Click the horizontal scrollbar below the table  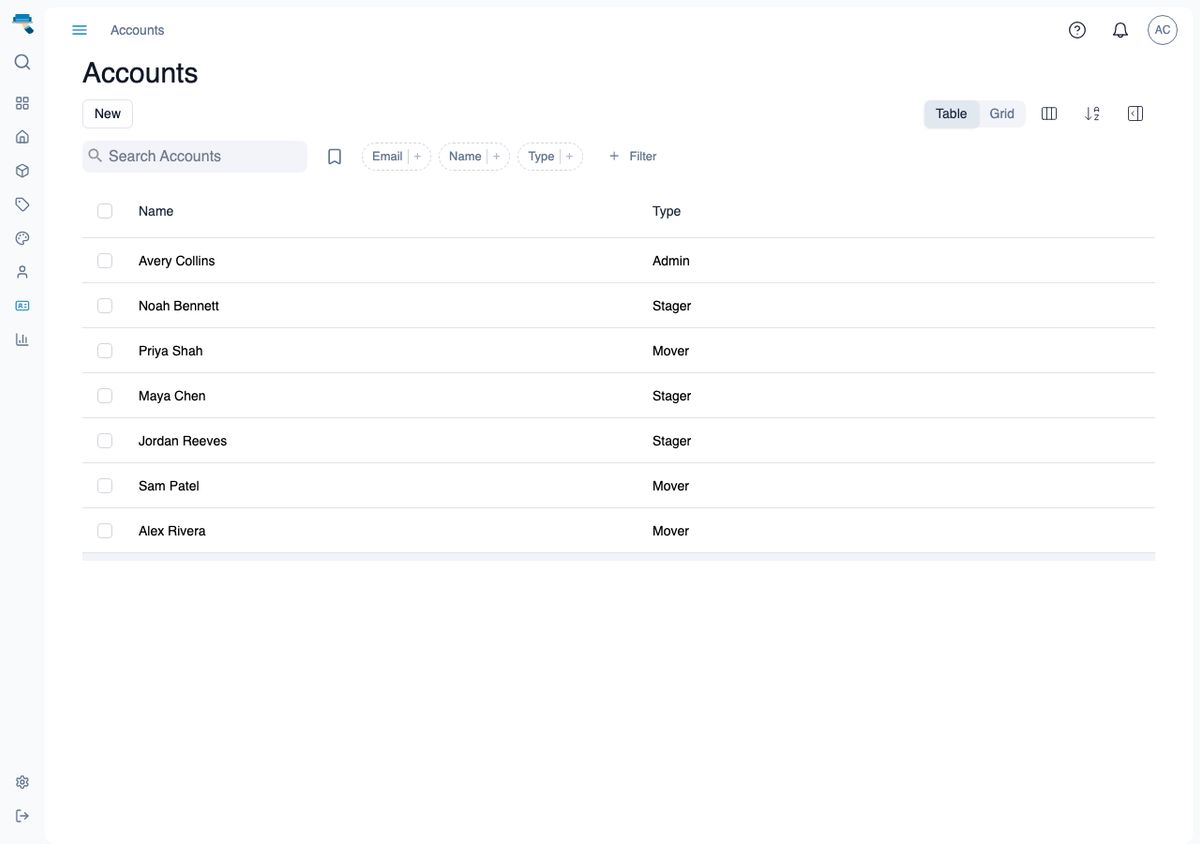(x=618, y=556)
